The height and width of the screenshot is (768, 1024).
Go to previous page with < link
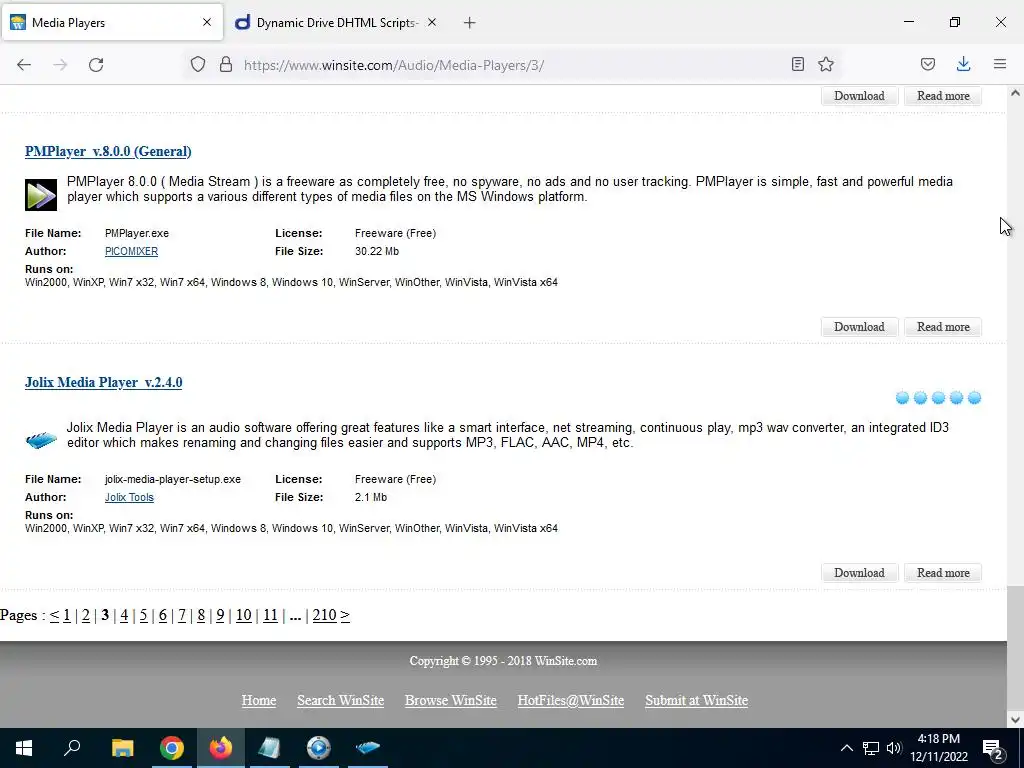point(54,615)
